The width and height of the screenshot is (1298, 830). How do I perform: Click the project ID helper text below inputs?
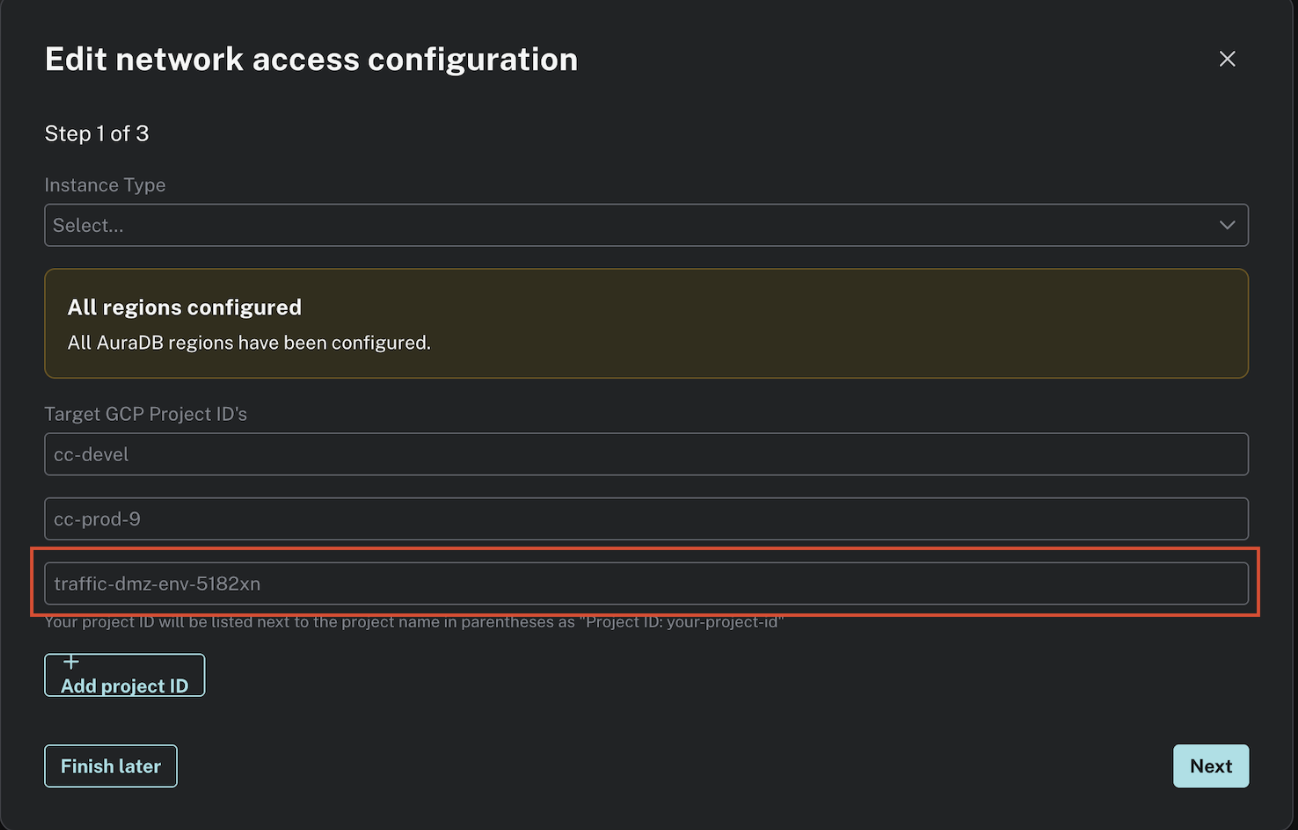(413, 621)
